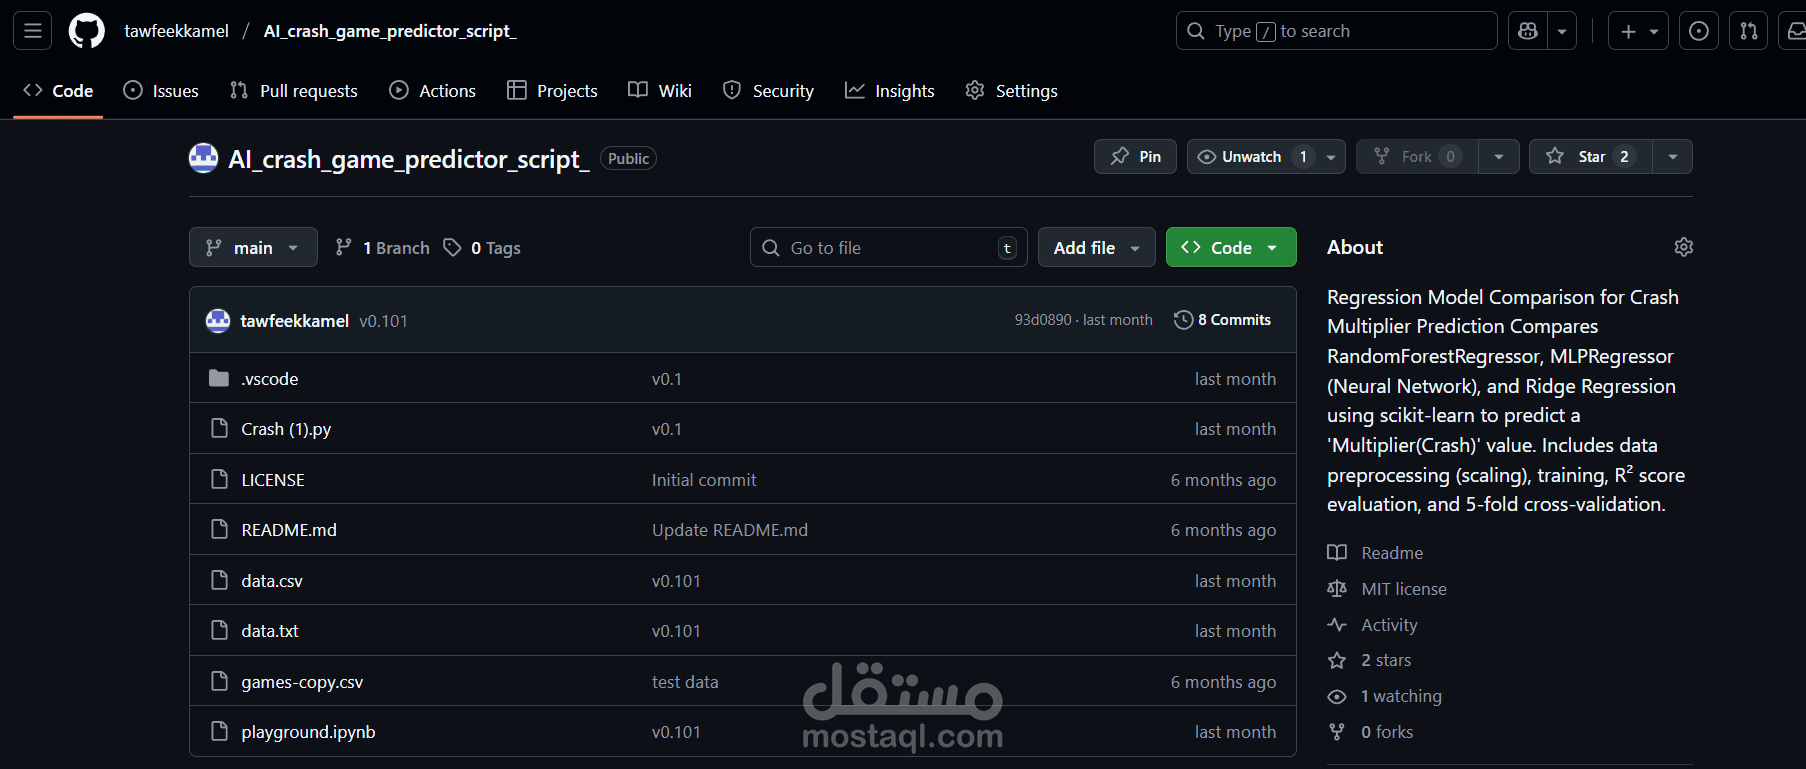Edit About details with the gear icon
Viewport: 1806px width, 769px height.
(x=1684, y=247)
